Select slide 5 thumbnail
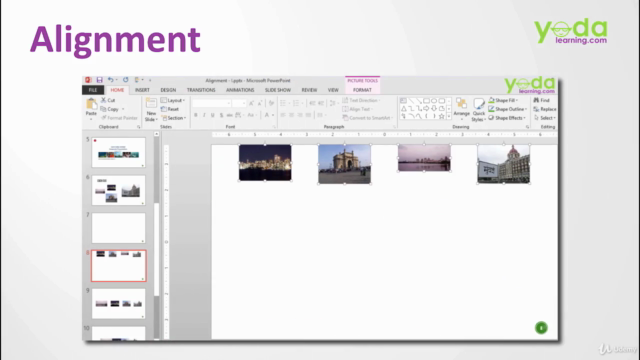This screenshot has height=360, width=640. coord(118,152)
